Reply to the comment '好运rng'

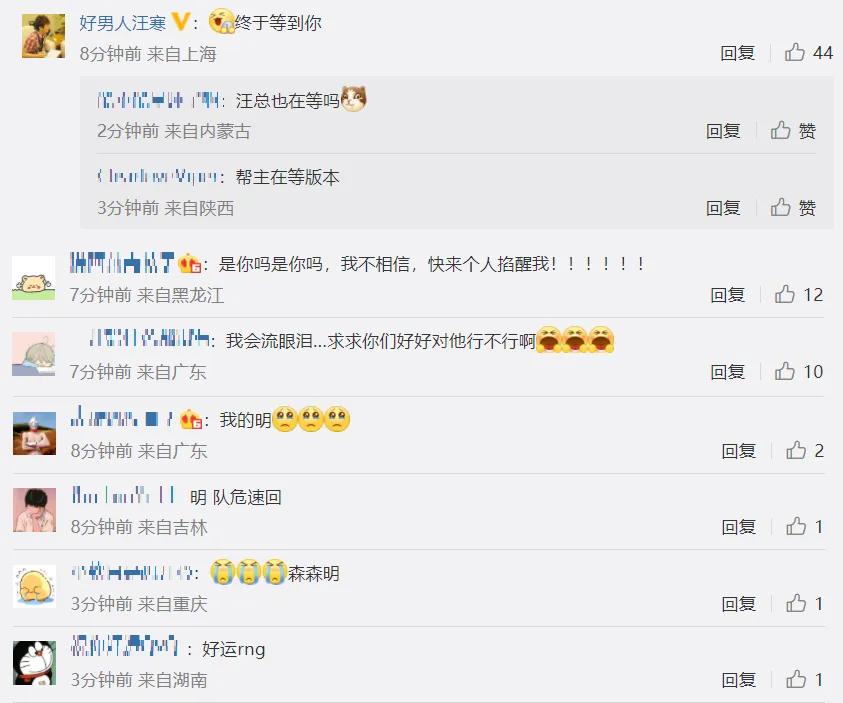pos(739,680)
